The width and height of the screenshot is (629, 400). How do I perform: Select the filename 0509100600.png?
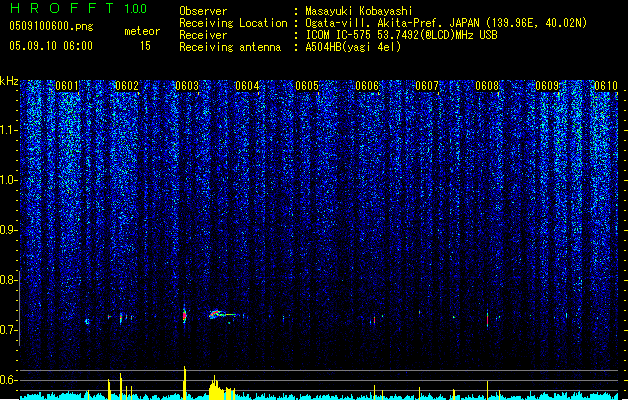pos(51,26)
